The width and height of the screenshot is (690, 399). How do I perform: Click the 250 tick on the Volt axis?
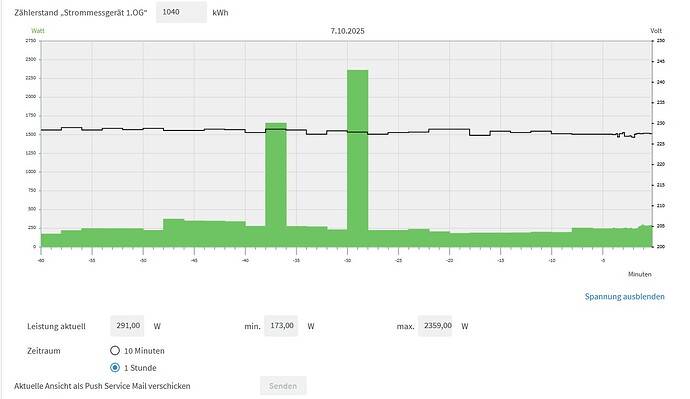pyautogui.click(x=661, y=40)
